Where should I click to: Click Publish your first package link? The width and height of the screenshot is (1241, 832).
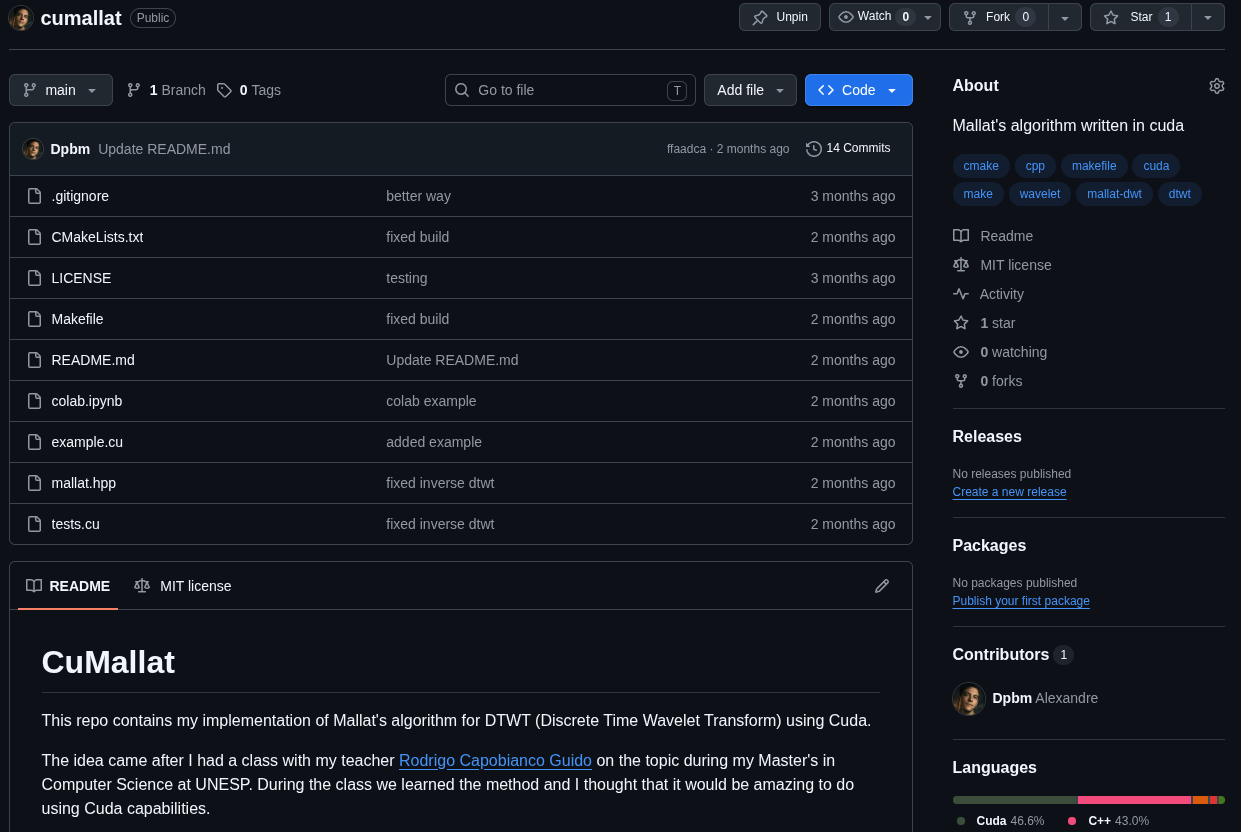1021,601
